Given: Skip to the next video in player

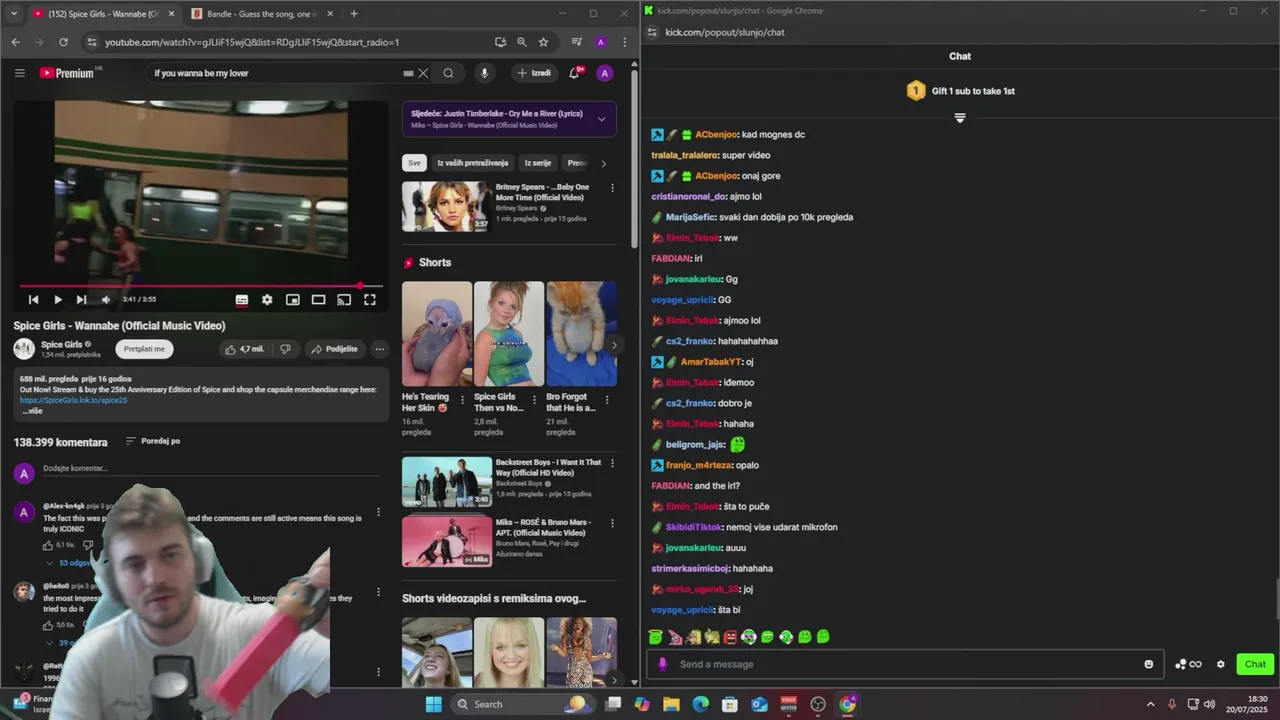Looking at the screenshot, I should click(81, 299).
